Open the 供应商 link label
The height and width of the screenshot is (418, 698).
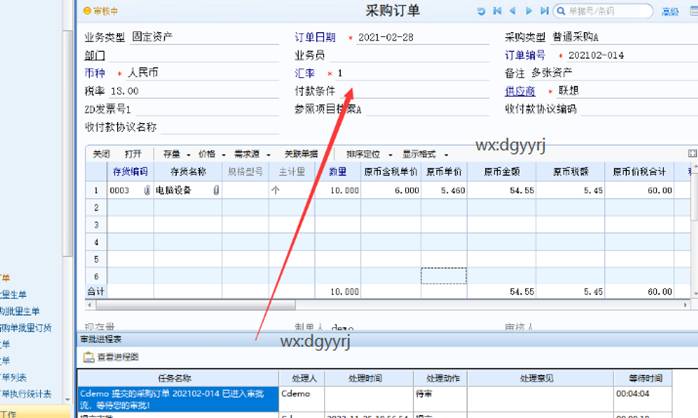pos(518,90)
